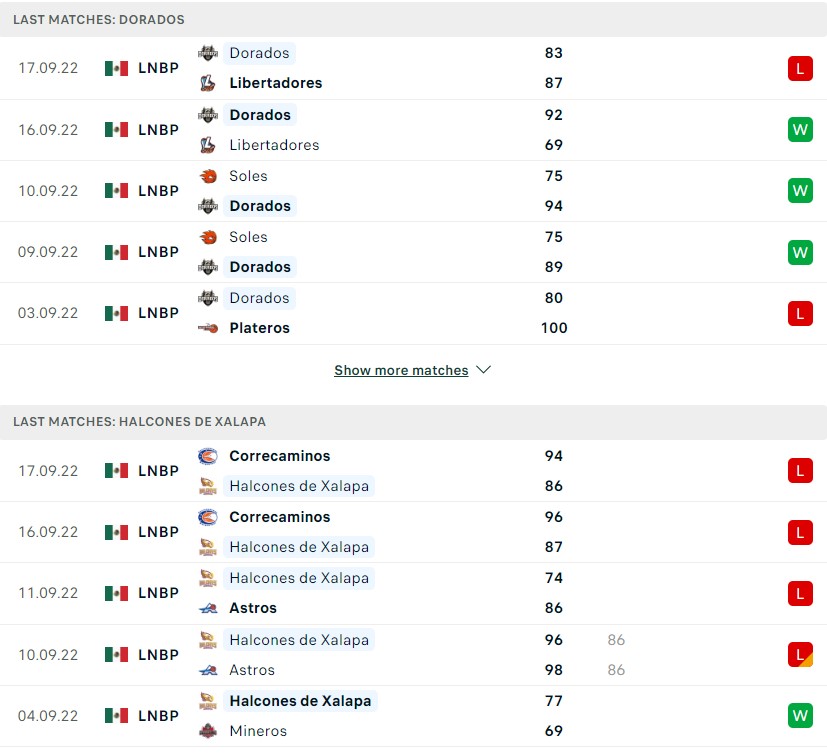Expand the list with Show more matches

click(x=401, y=370)
